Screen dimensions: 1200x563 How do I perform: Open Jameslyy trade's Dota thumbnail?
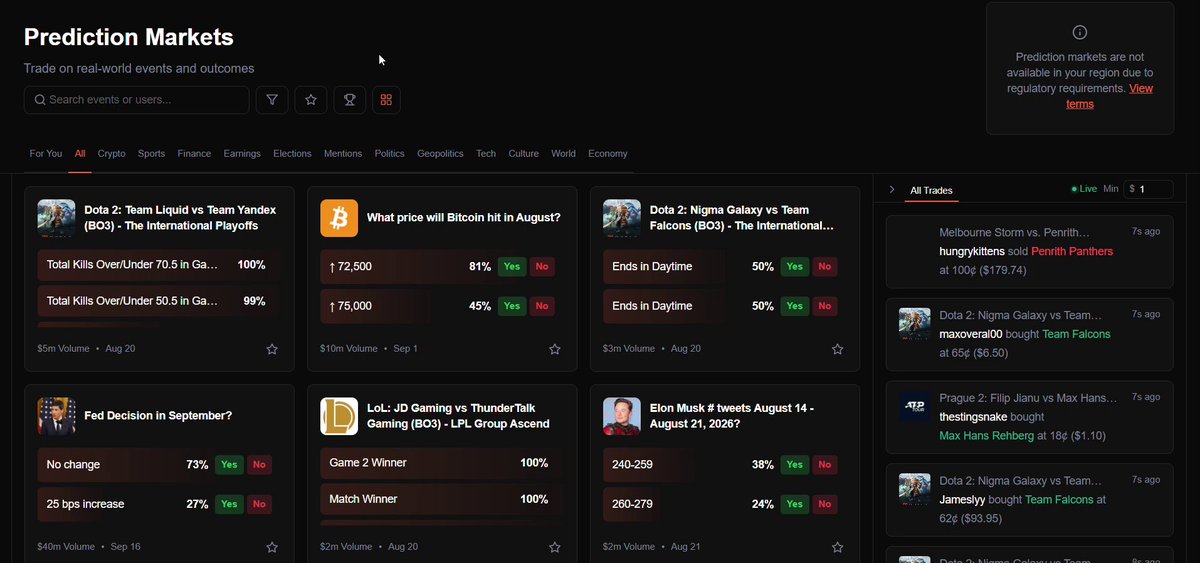[x=915, y=490]
